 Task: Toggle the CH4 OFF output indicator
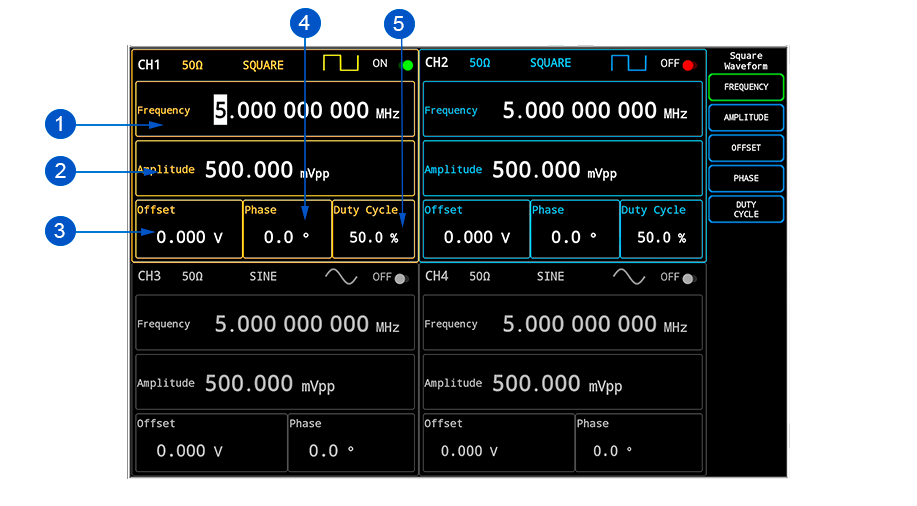(x=688, y=278)
